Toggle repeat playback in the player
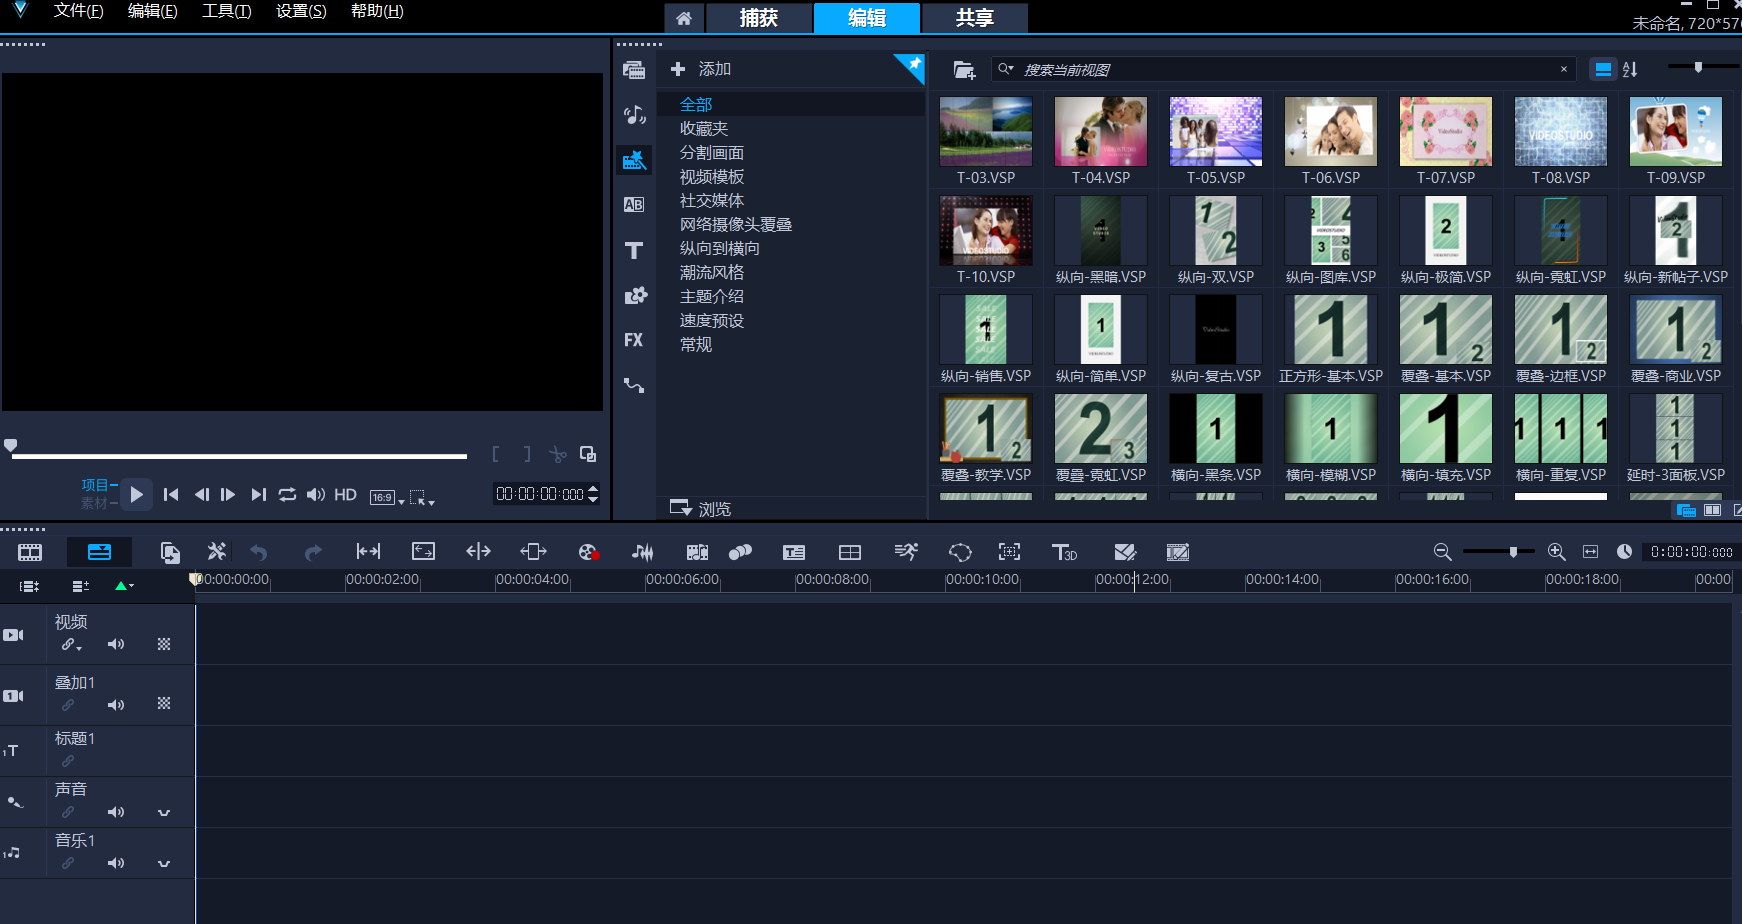This screenshot has width=1742, height=924. [x=287, y=495]
